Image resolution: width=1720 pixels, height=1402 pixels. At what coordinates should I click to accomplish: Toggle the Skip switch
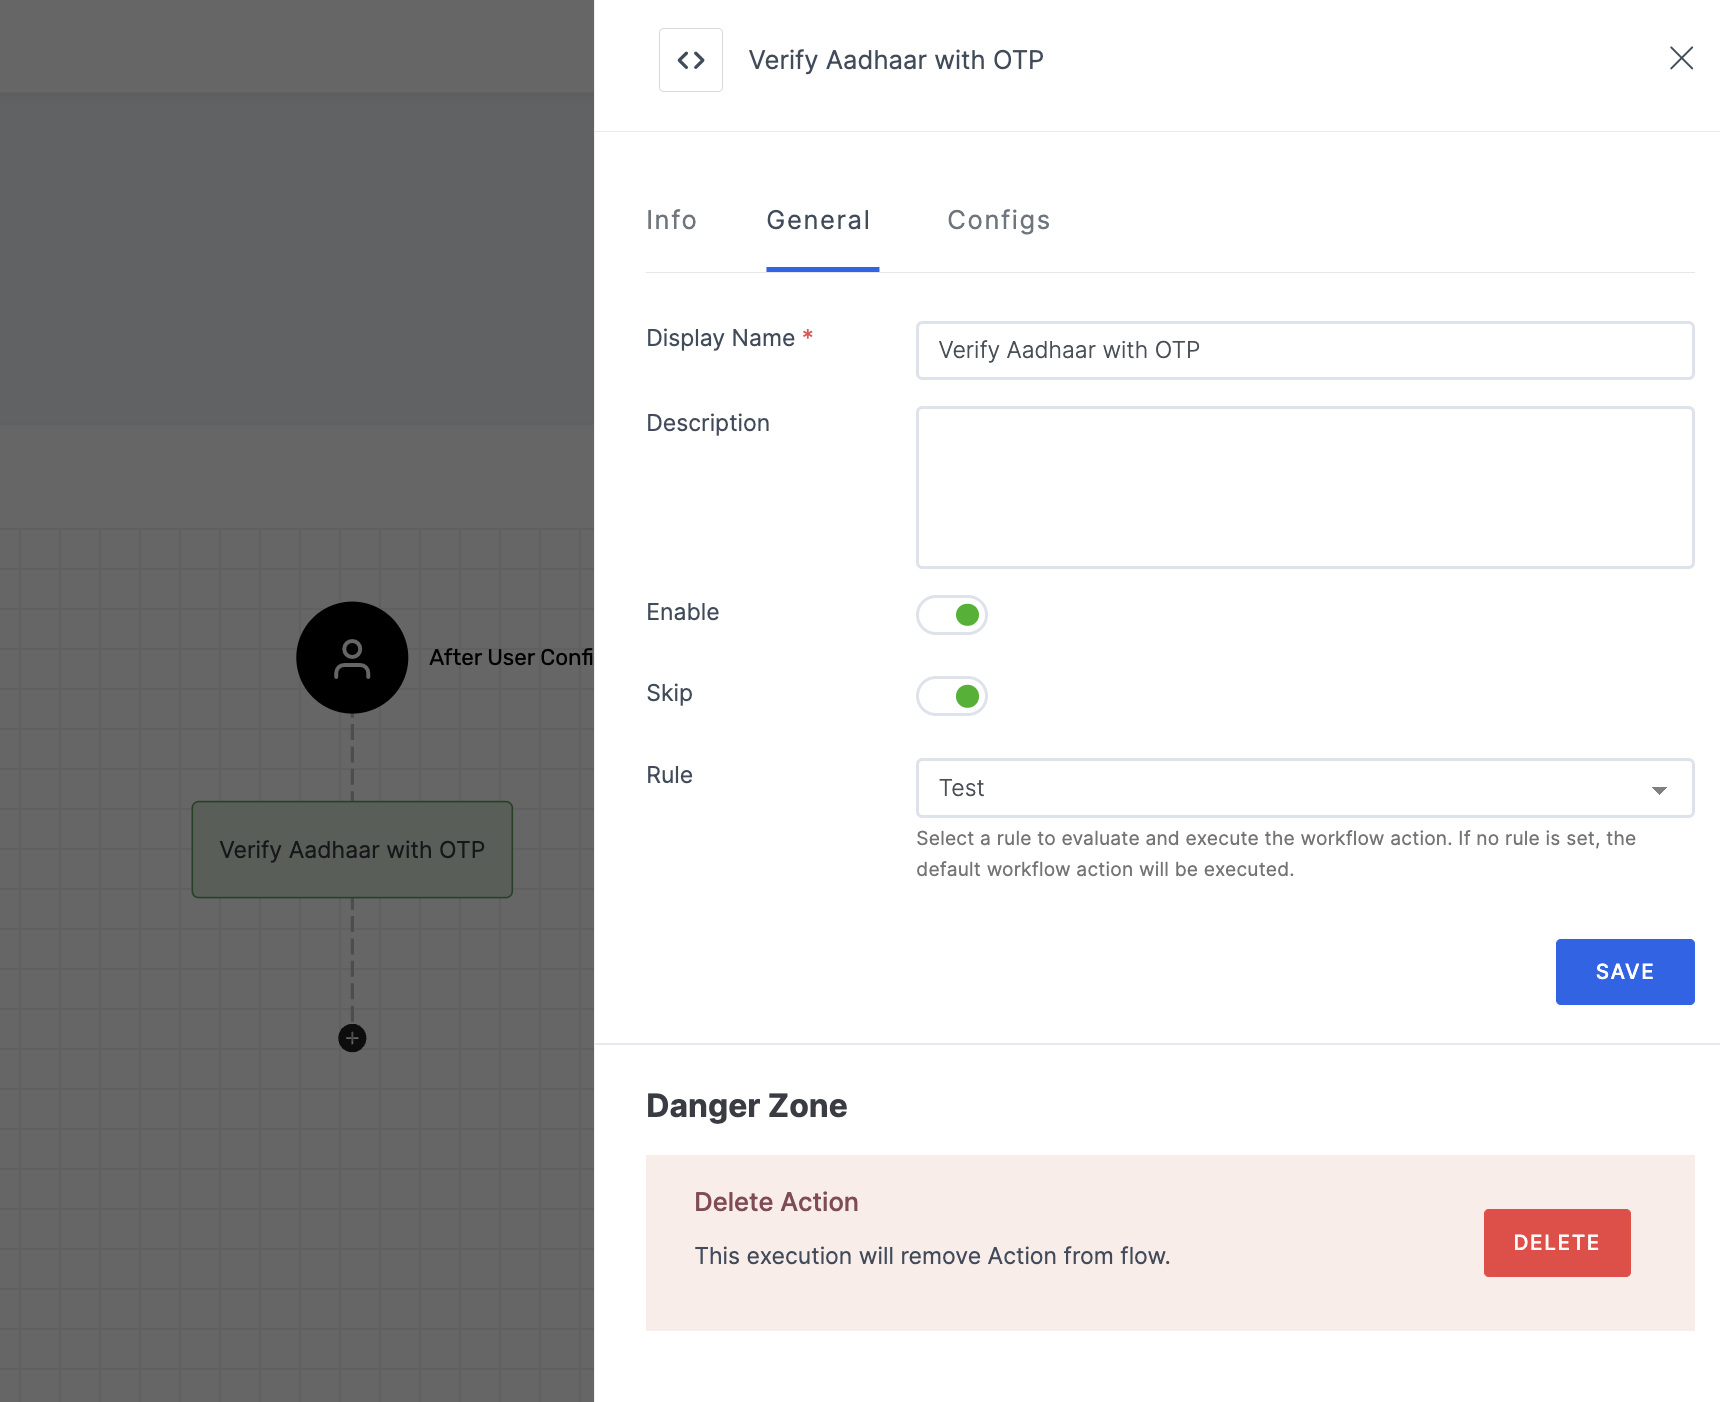[x=952, y=696]
